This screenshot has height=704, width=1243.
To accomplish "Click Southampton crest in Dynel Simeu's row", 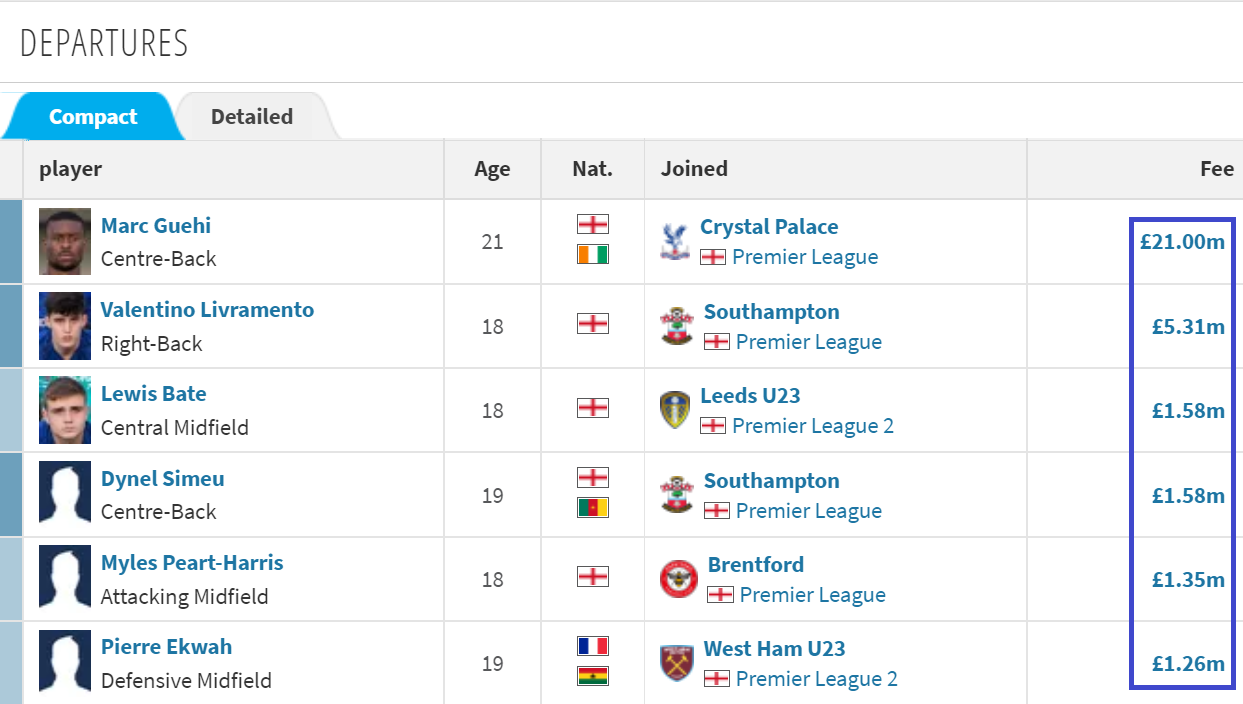I will point(677,496).
